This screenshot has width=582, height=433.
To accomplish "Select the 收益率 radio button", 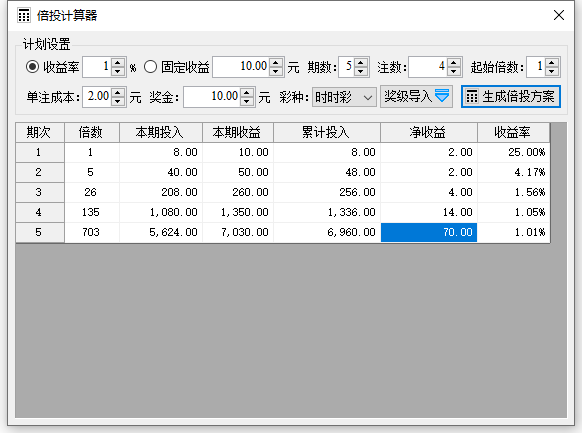I will [x=32, y=67].
